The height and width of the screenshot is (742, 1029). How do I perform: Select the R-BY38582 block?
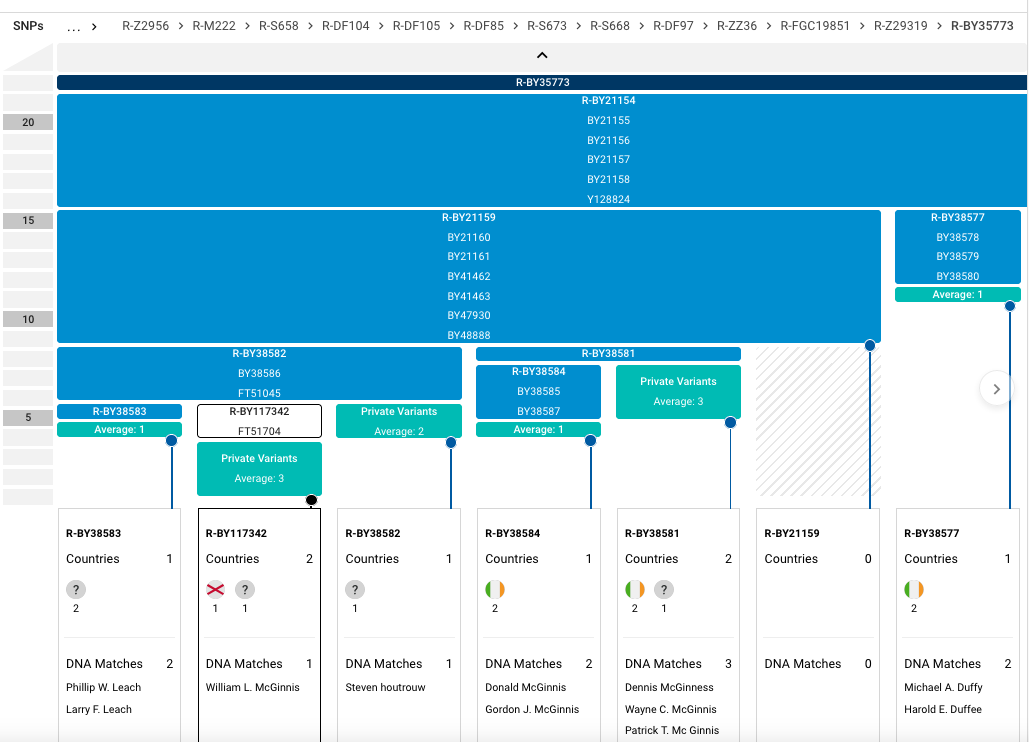pyautogui.click(x=259, y=373)
